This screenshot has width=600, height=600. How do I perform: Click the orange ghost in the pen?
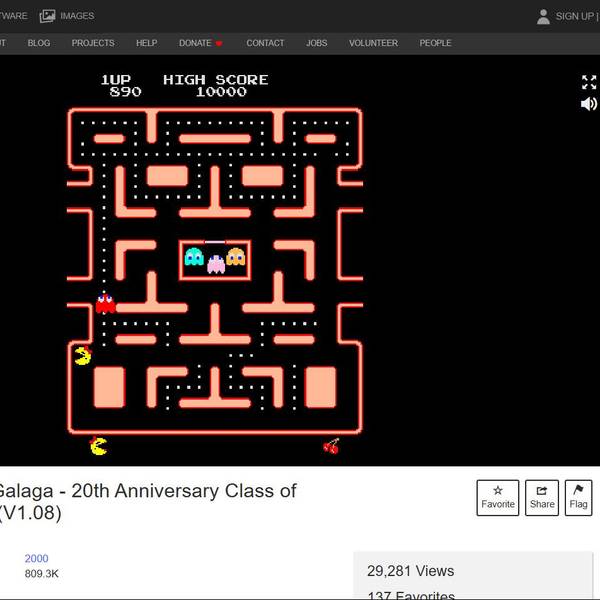235,257
